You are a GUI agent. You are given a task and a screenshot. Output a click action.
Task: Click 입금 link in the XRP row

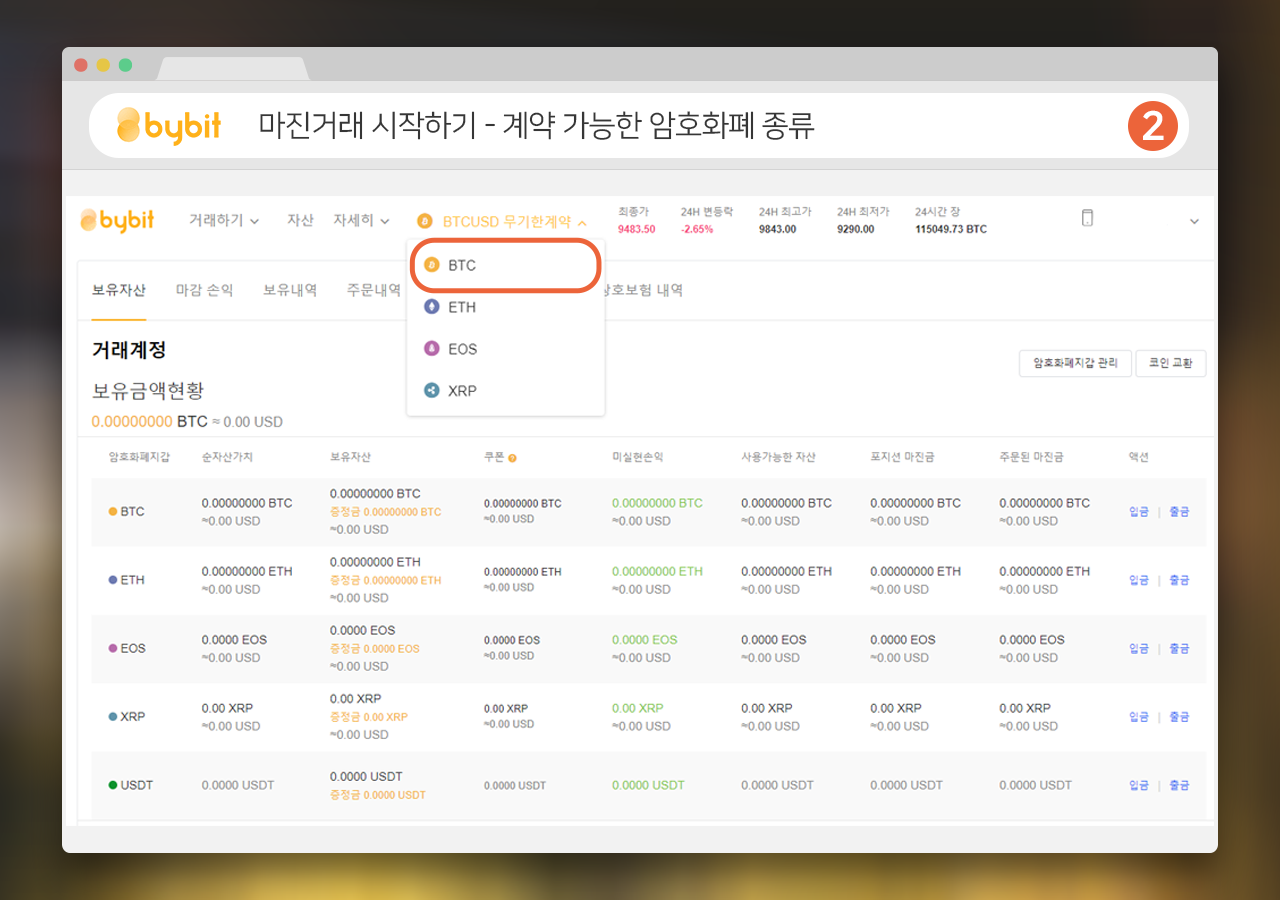(x=1139, y=717)
